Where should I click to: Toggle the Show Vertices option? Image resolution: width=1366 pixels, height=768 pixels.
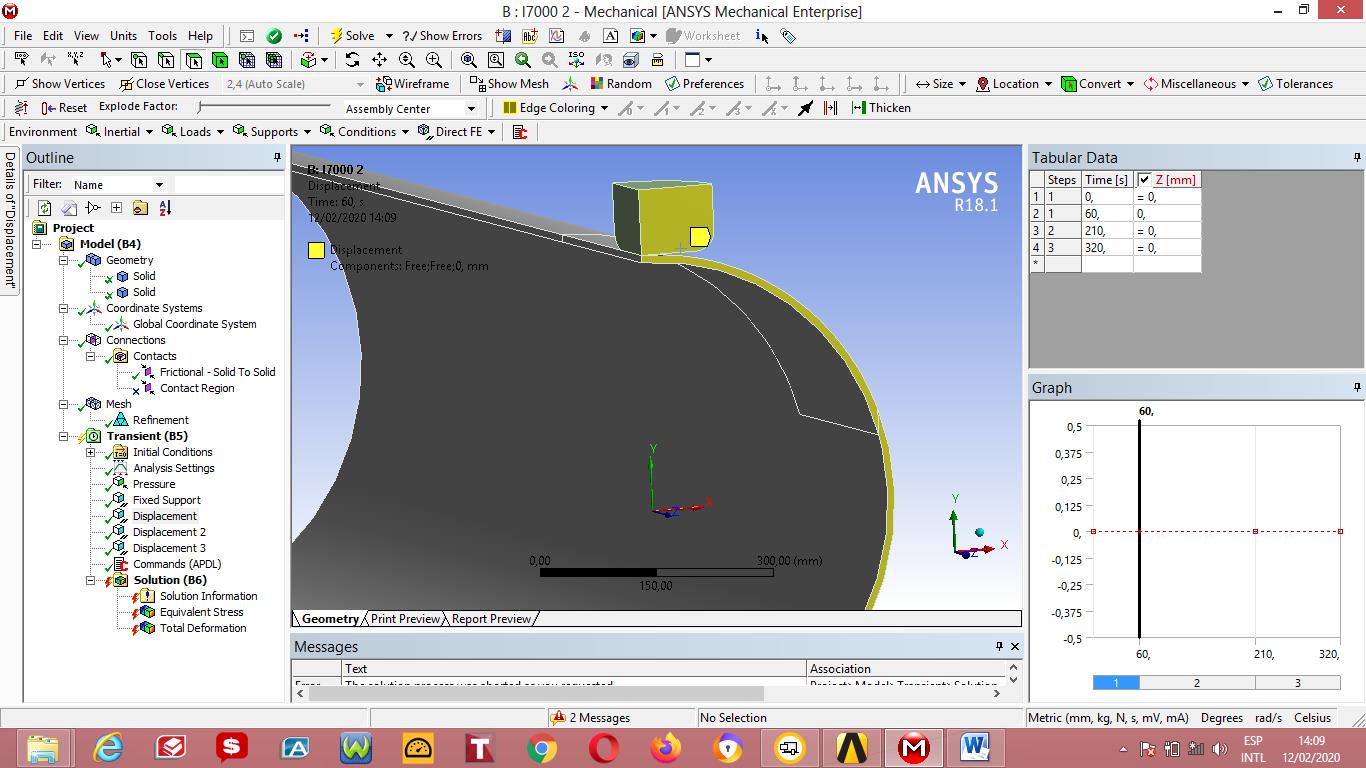[58, 84]
